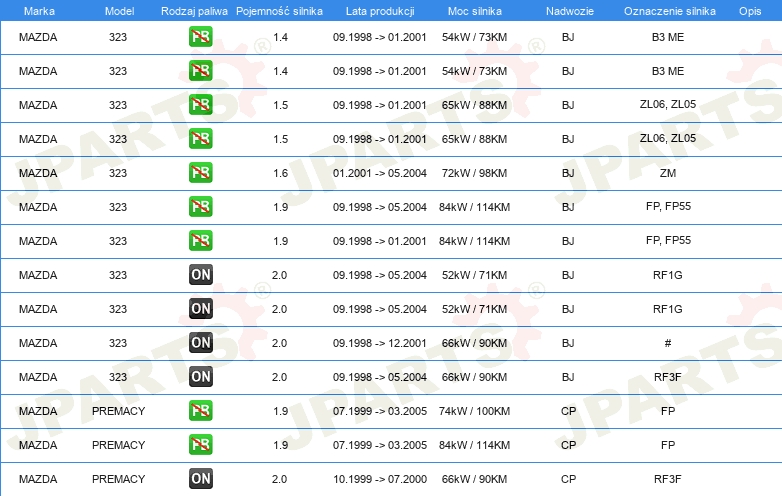Select the engine capacity value '1.6'
Image resolution: width=782 pixels, height=496 pixels.
point(280,173)
